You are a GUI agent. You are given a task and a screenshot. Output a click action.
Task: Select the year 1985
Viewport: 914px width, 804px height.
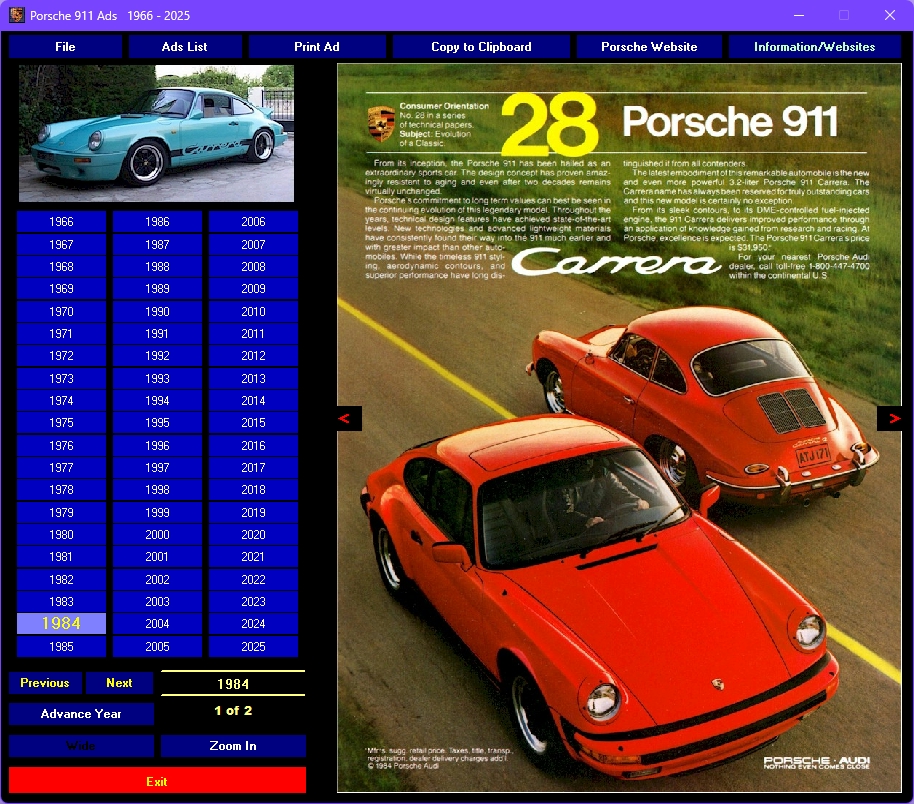[x=61, y=647]
